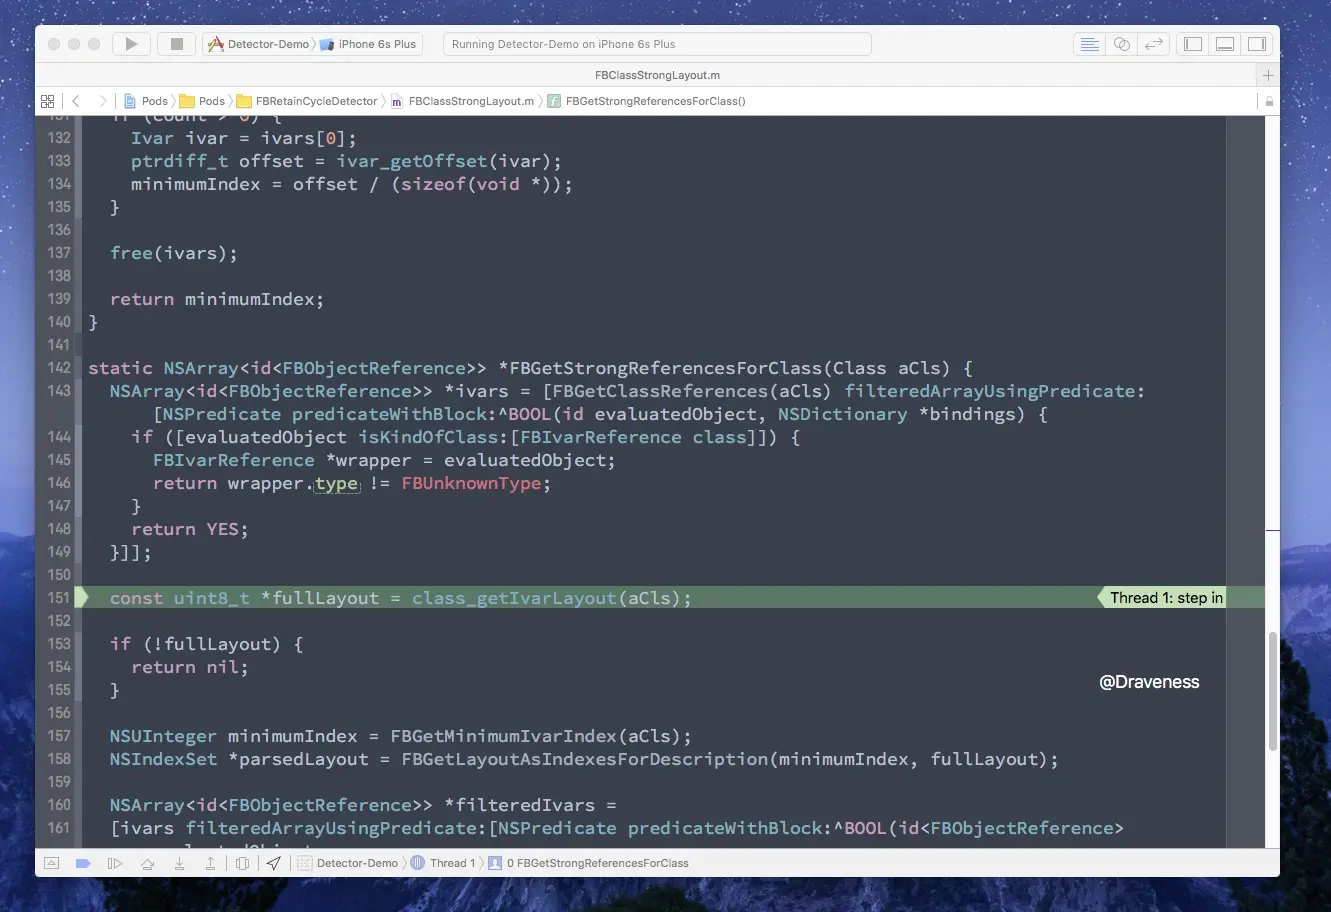
Task: Select frame 0 FBGetStrongReferencesForClass
Action: pos(588,863)
